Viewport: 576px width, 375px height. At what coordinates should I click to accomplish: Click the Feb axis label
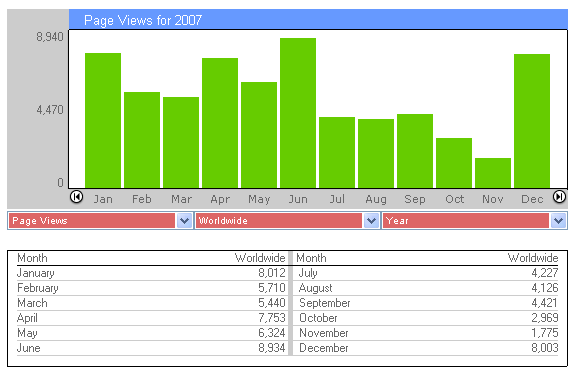(x=142, y=199)
